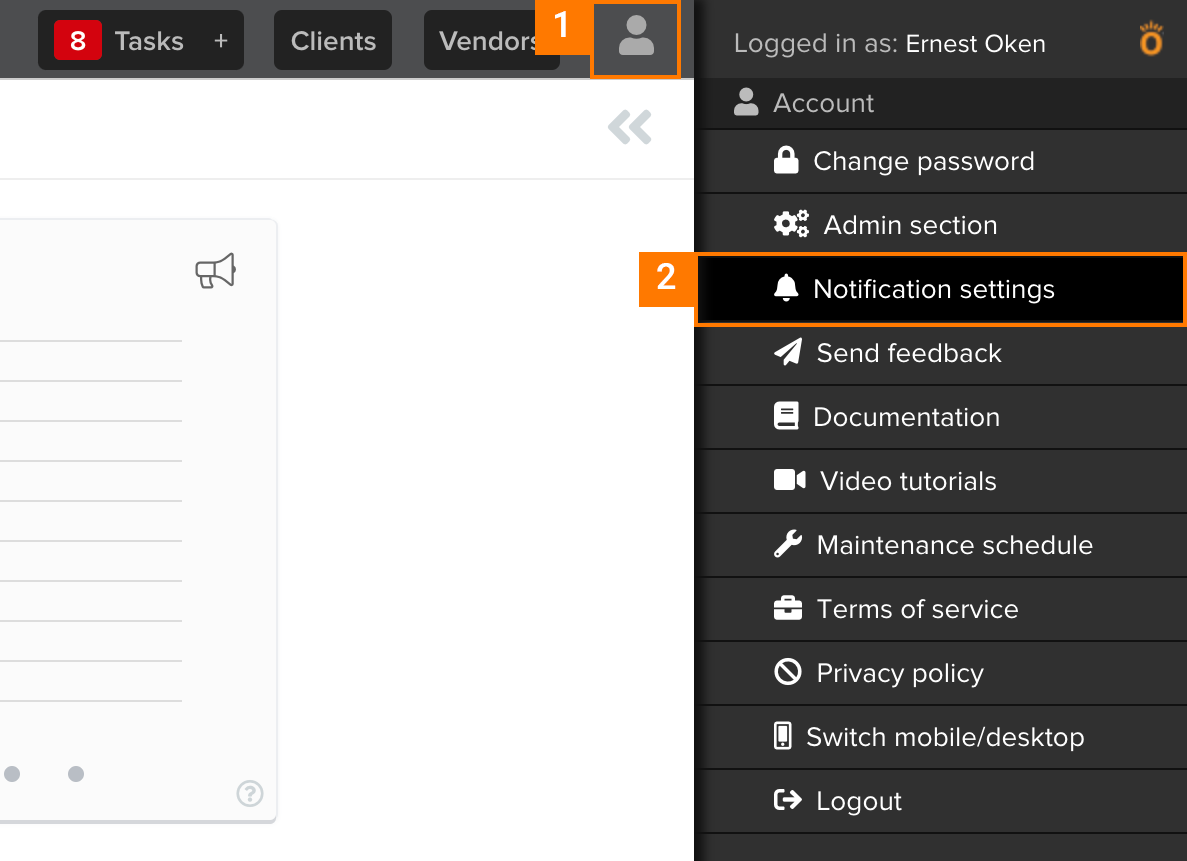This screenshot has width=1187, height=861.
Task: Add a new task with the plus icon
Action: [x=222, y=40]
